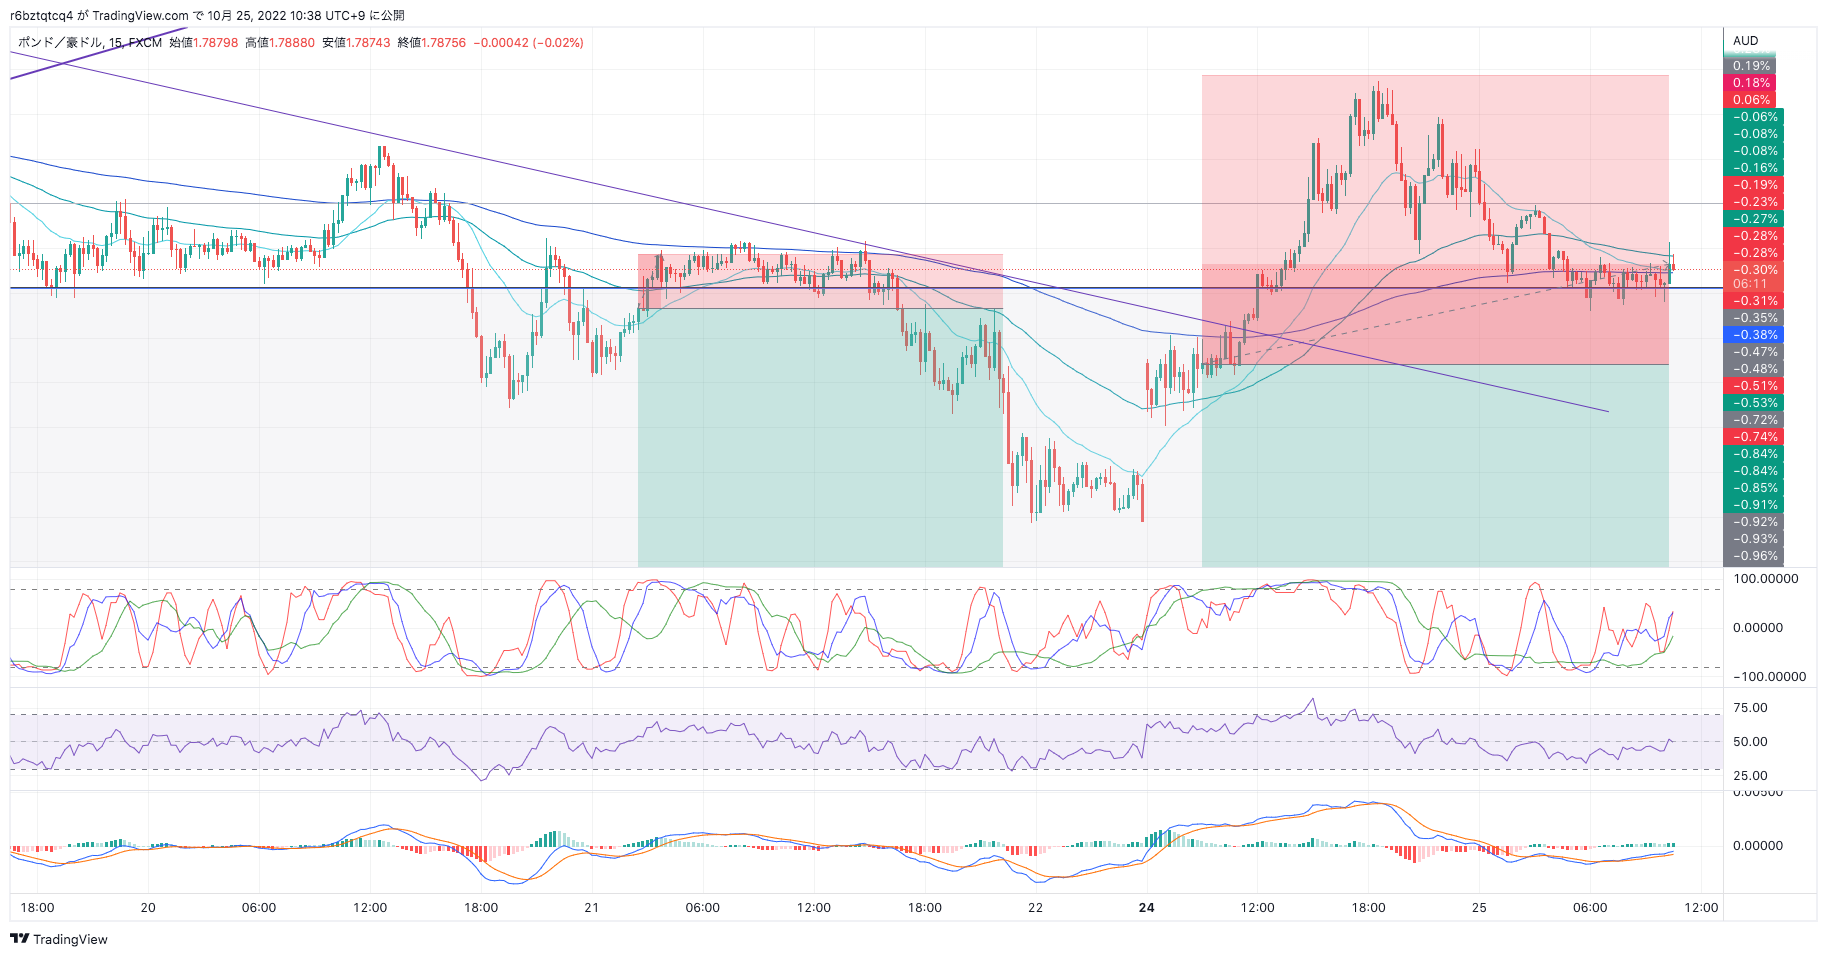Click the 終値1.78756 close value
The width and height of the screenshot is (1827, 956).
tap(432, 43)
